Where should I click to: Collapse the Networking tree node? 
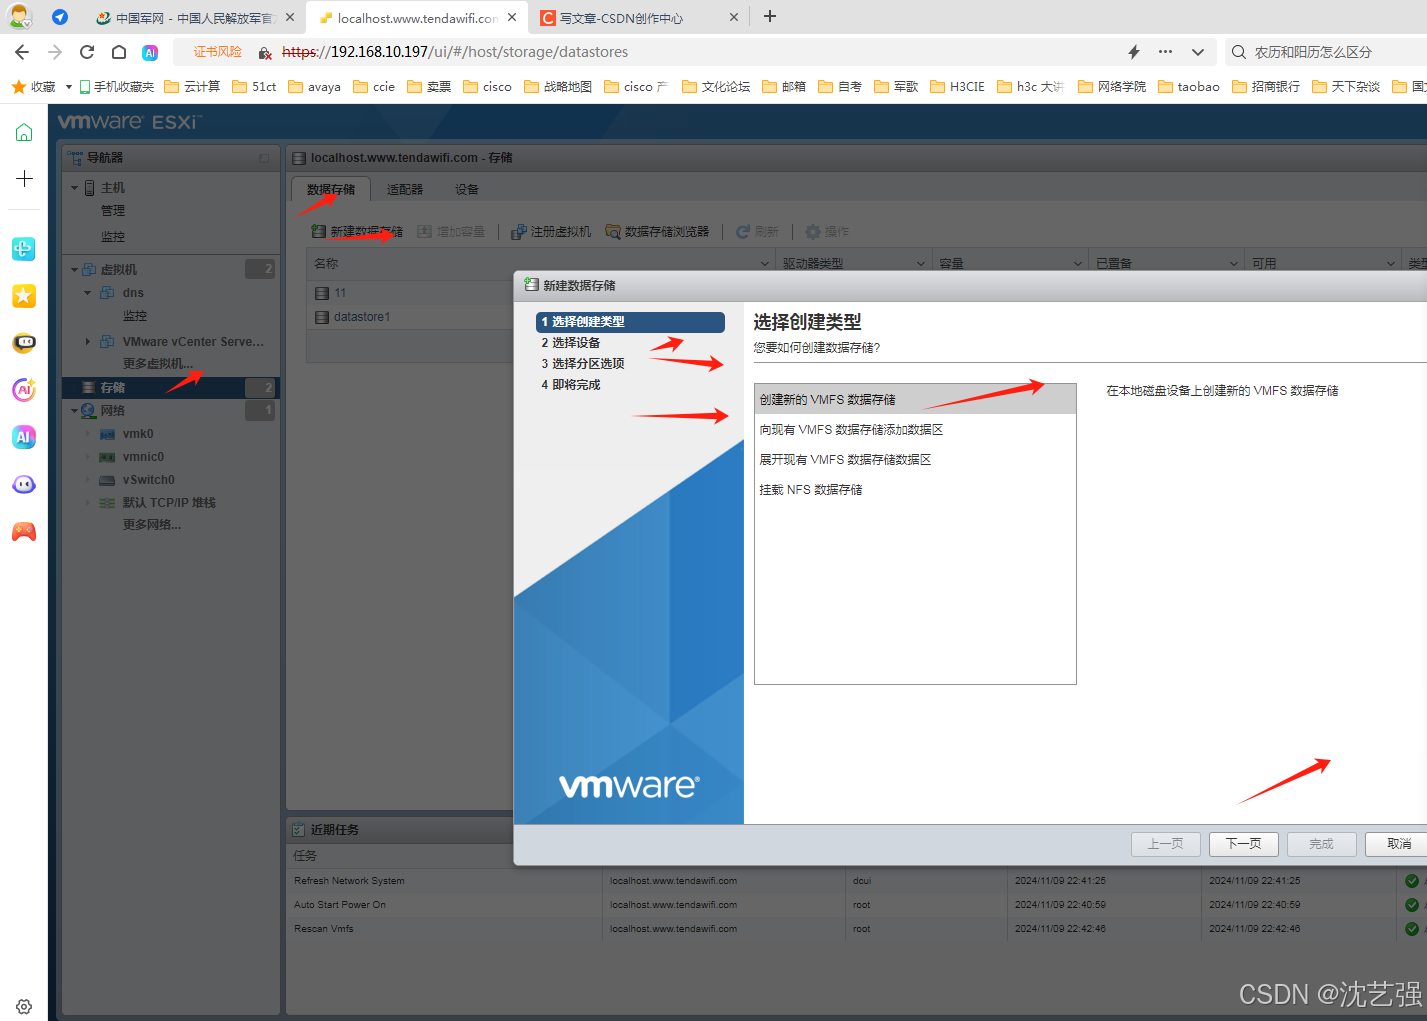pos(74,411)
